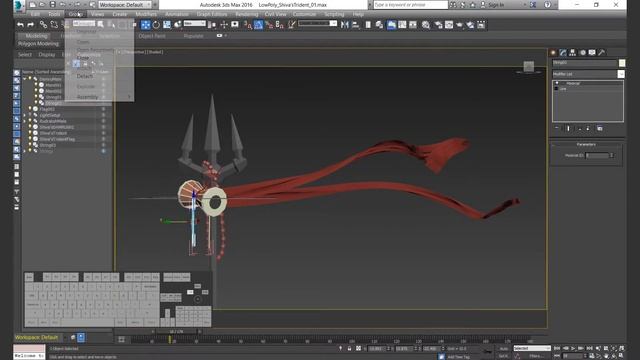Screen dimensions: 640x360
Task: Open the Render Setup dialog
Action: (438, 25)
